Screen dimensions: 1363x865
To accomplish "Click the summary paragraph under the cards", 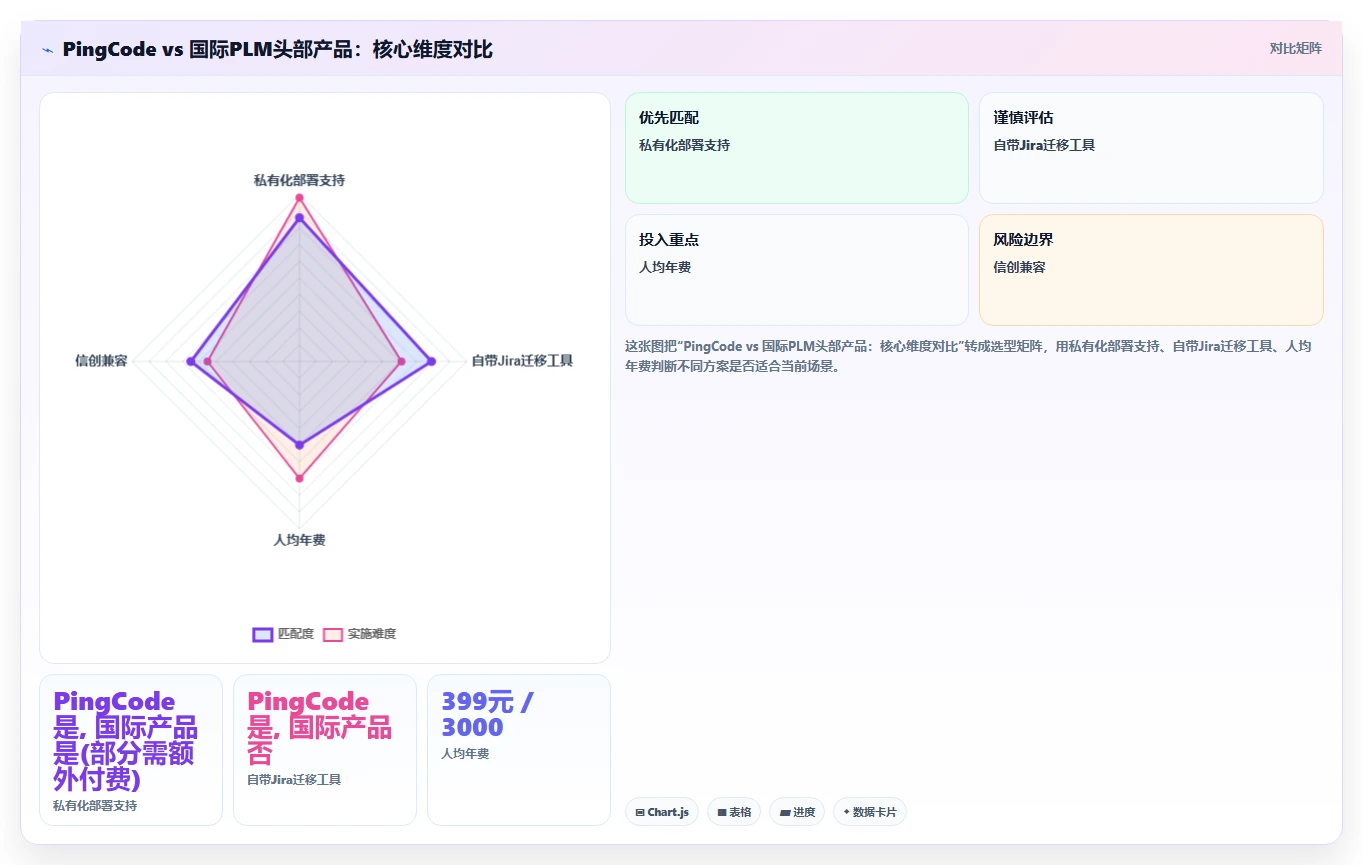I will (968, 356).
